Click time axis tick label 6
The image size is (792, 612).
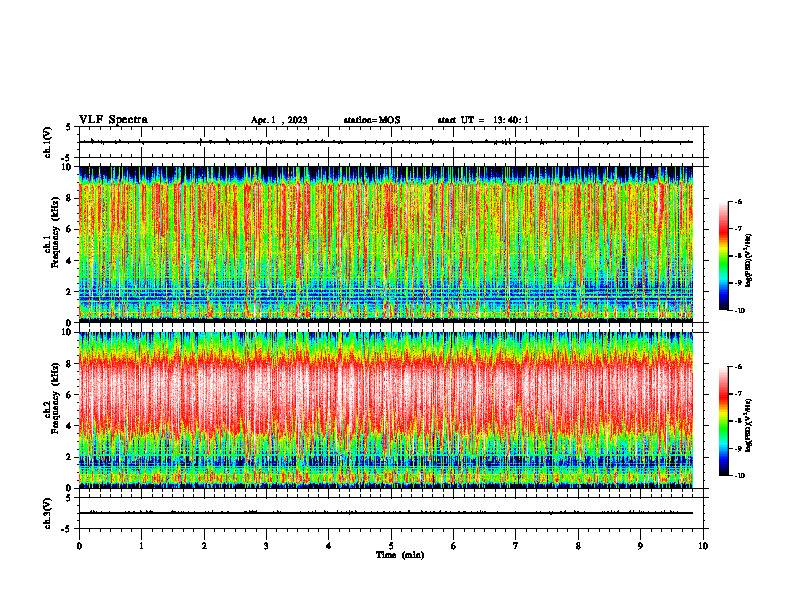point(454,546)
